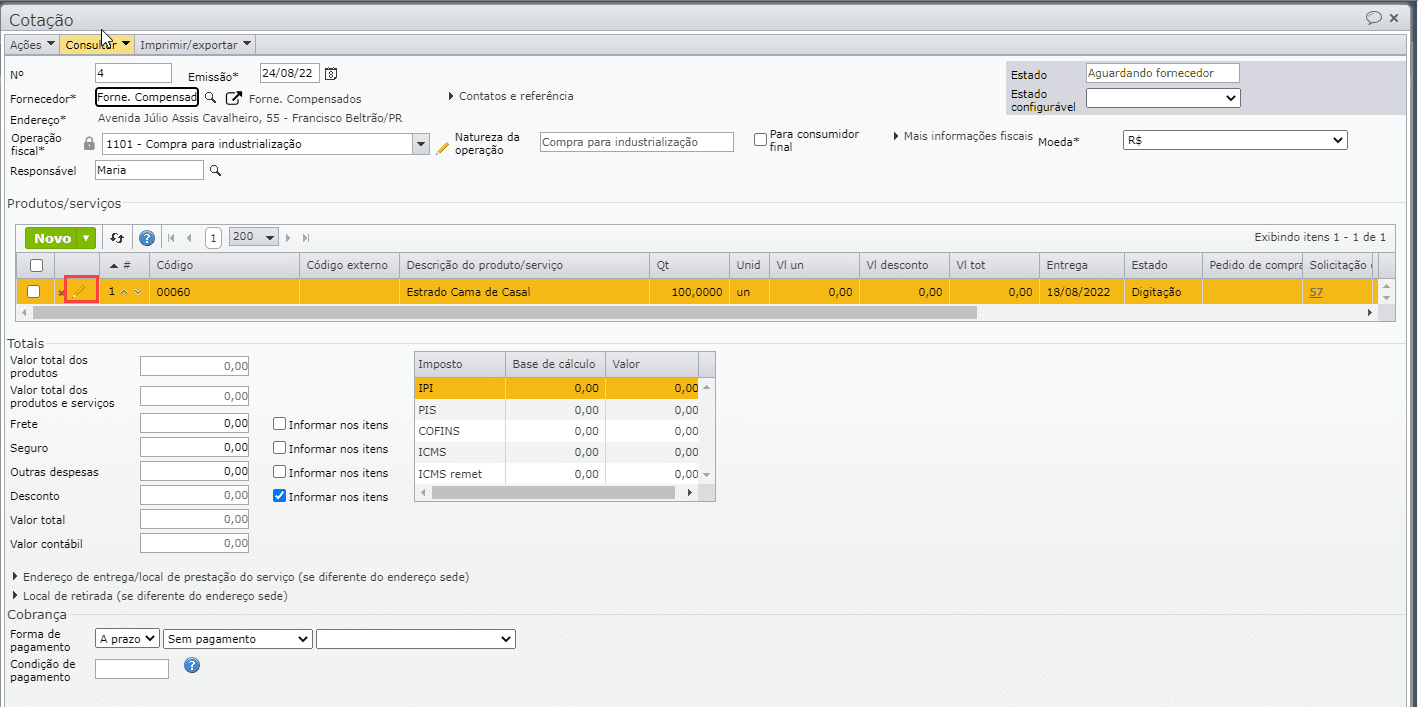Click magnifier search icon beside Responsável field
The height and width of the screenshot is (707, 1418).
(214, 171)
